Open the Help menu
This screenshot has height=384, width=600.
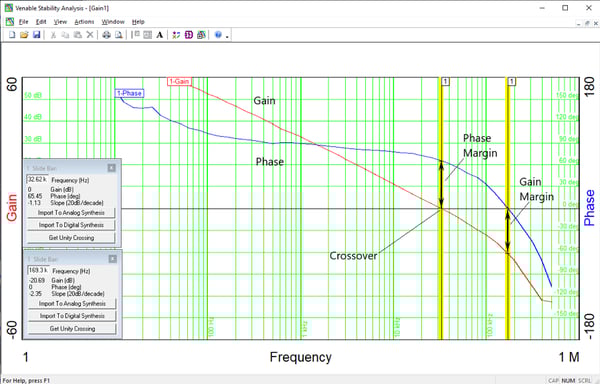click(138, 22)
